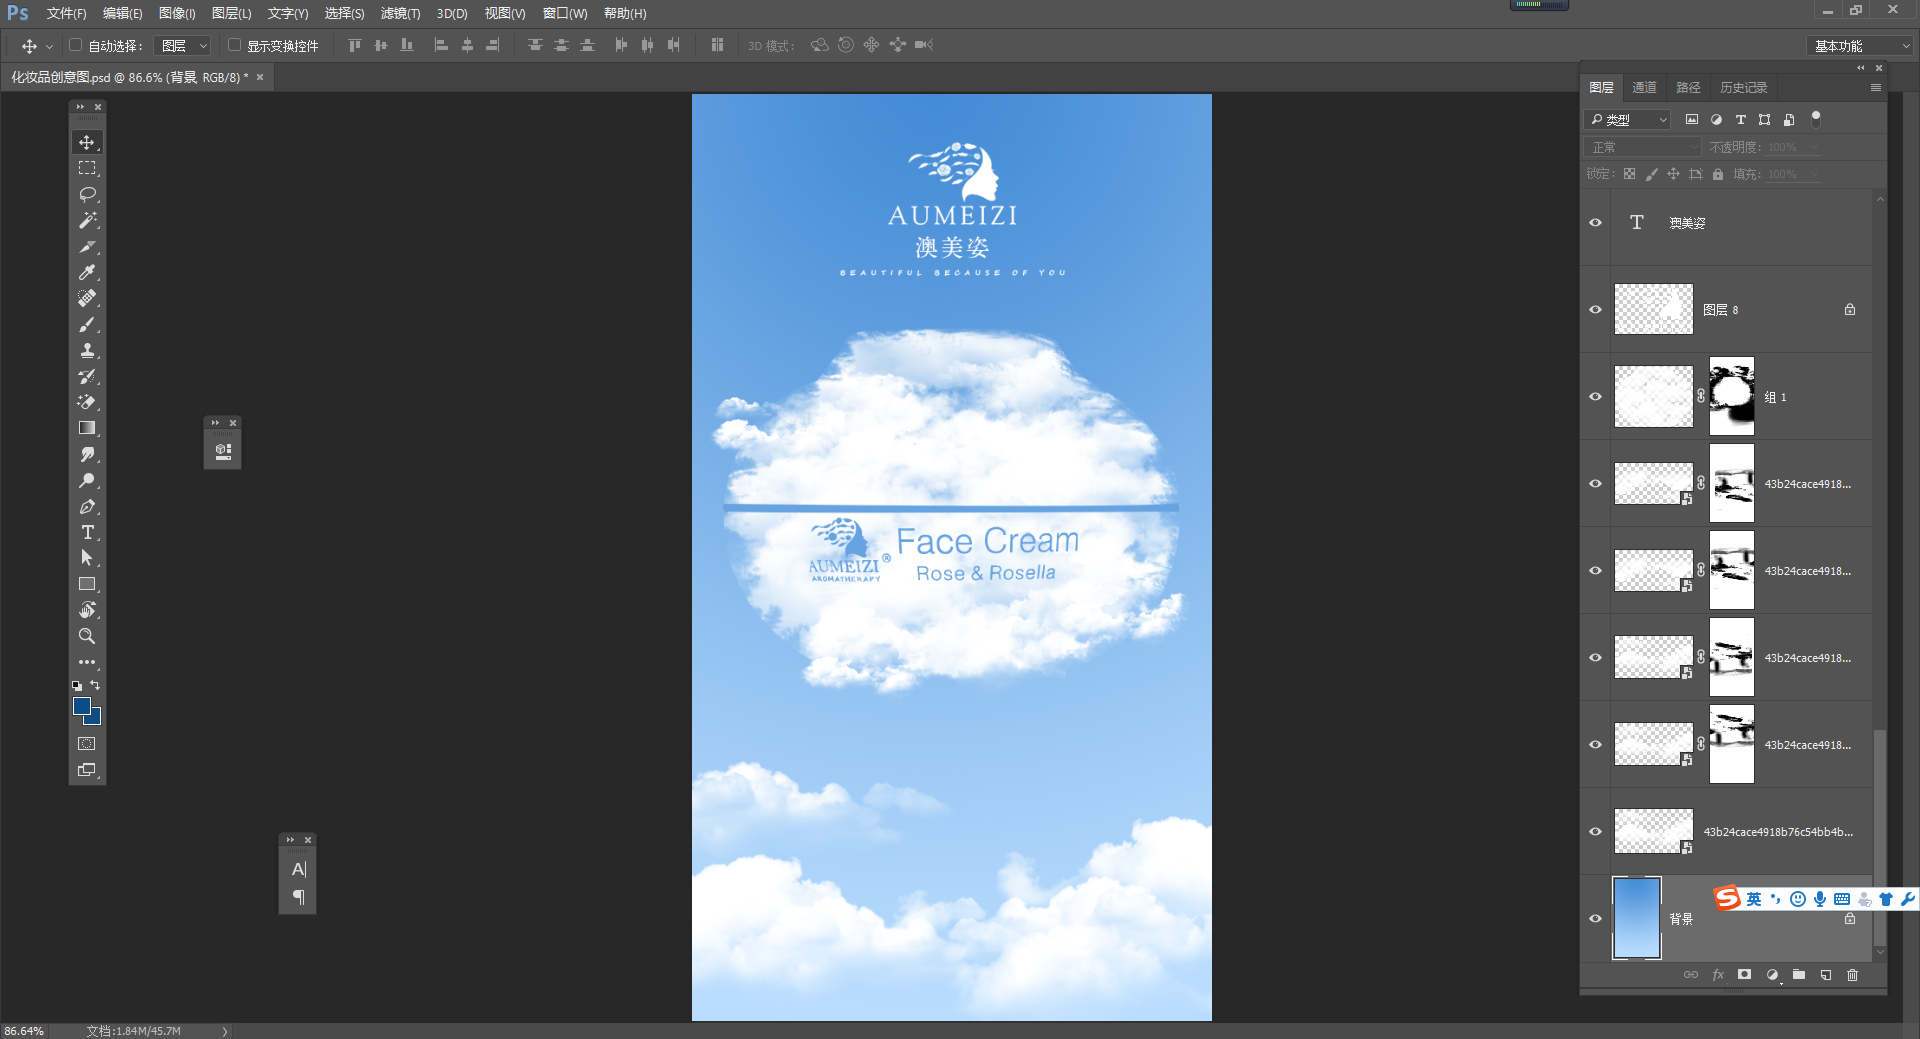Click the 组 1 layer mask thumbnail

pyautogui.click(x=1732, y=397)
